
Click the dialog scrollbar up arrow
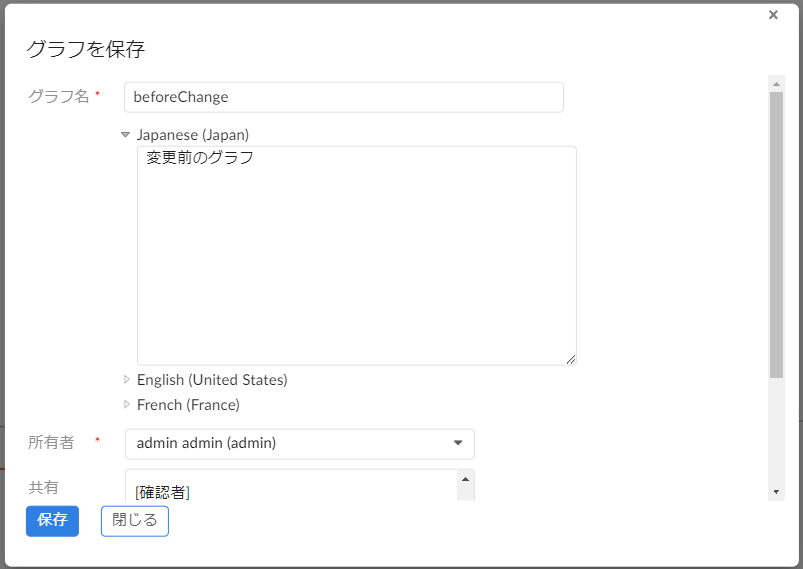[x=776, y=84]
